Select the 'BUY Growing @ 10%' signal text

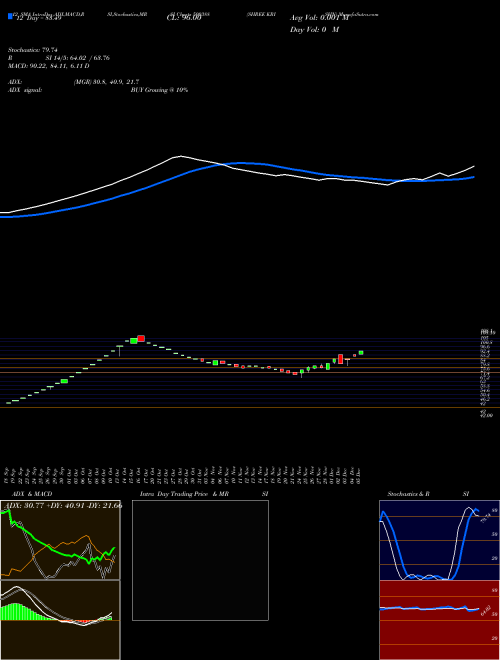tap(160, 90)
